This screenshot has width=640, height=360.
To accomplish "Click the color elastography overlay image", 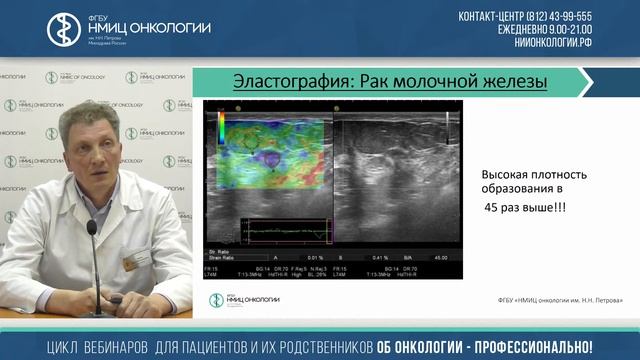I will [x=270, y=154].
